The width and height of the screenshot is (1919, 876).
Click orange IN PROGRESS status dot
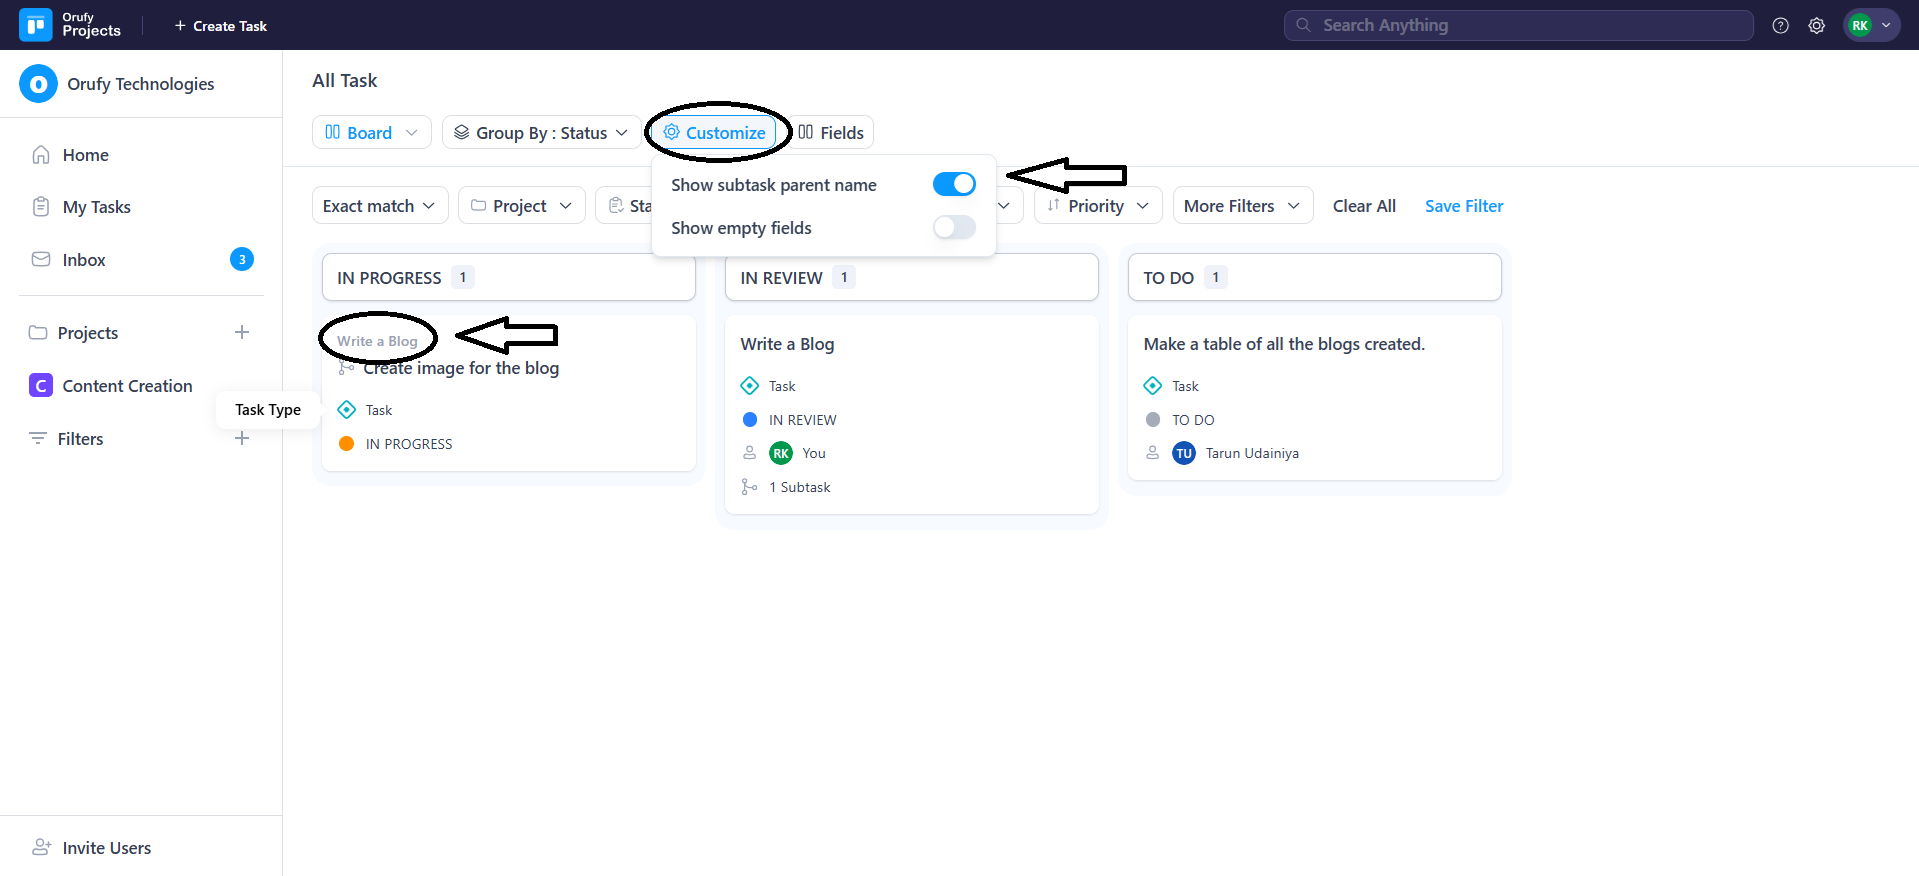pos(347,444)
